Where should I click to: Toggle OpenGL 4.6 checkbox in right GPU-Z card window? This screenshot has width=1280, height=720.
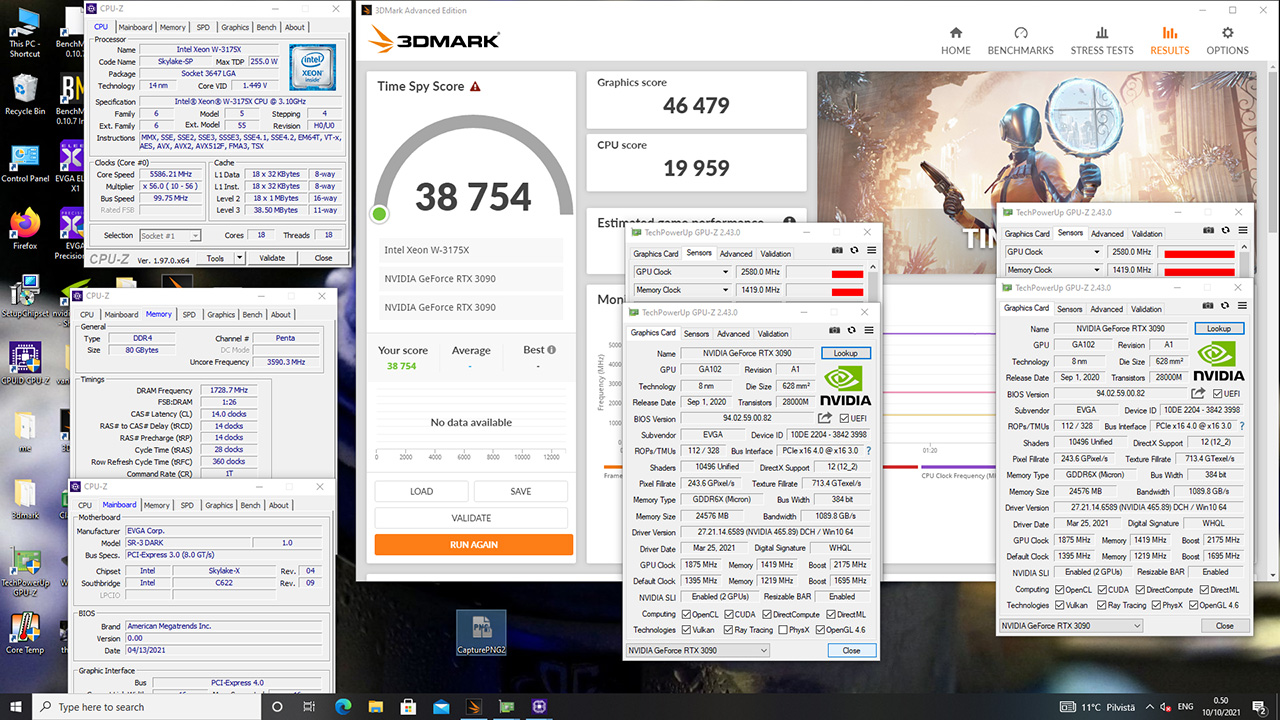pyautogui.click(x=1192, y=605)
